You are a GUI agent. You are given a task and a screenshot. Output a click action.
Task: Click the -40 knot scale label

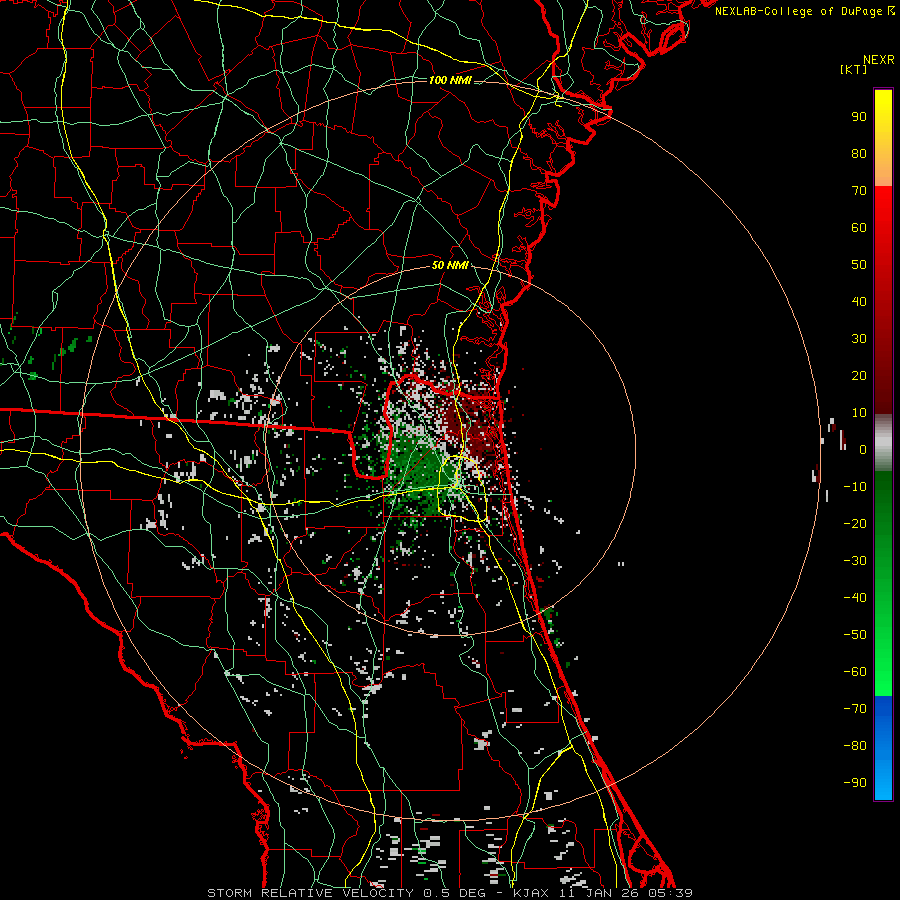(855, 598)
